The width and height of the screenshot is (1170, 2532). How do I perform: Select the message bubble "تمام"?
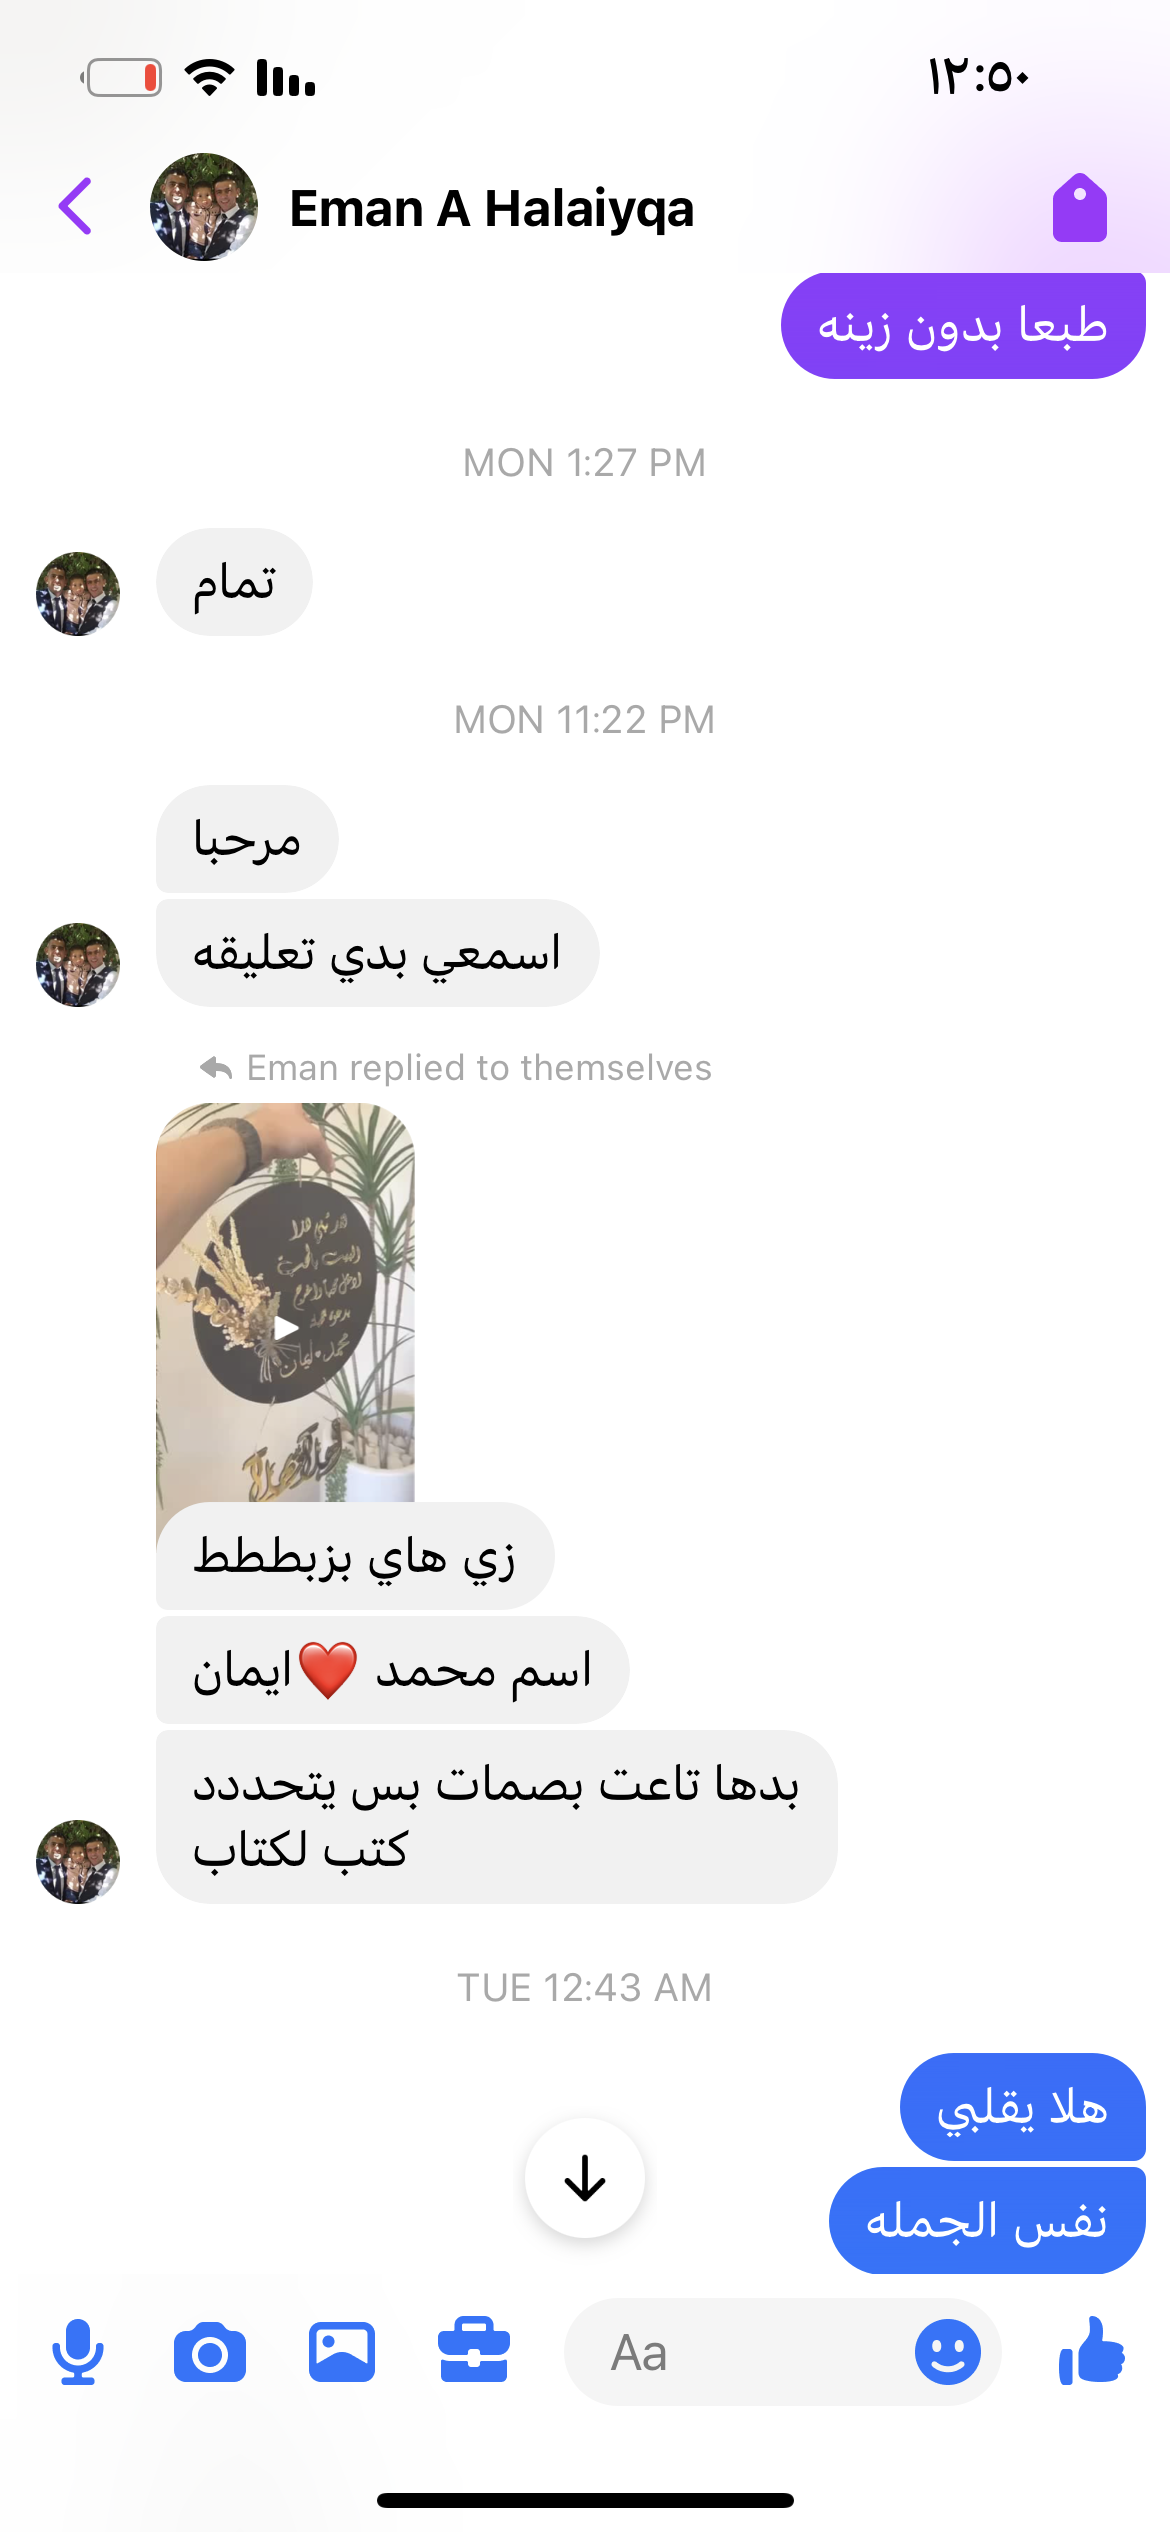coord(234,582)
